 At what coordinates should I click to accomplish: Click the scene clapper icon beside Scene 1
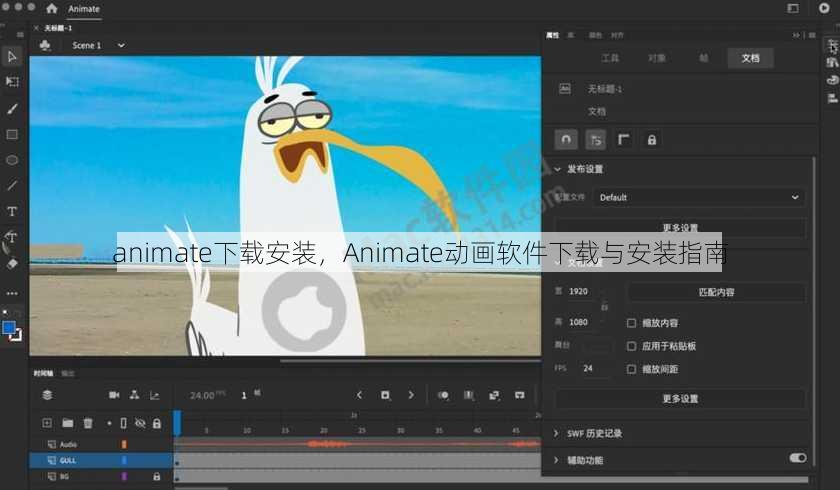(45, 46)
